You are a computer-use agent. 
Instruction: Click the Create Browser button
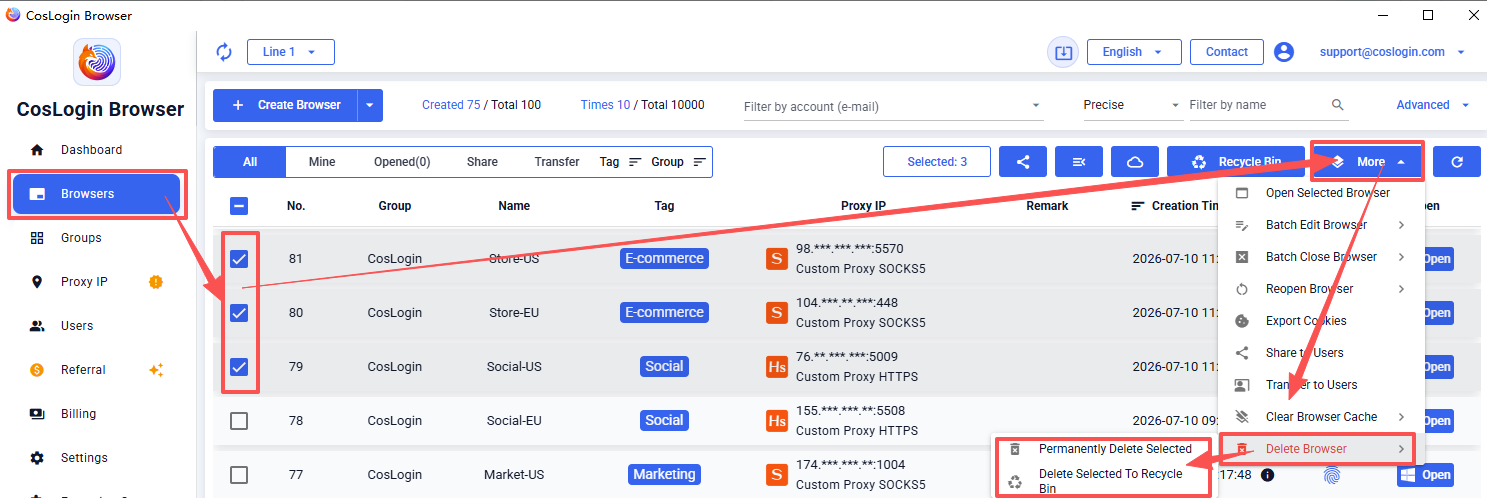pyautogui.click(x=285, y=105)
